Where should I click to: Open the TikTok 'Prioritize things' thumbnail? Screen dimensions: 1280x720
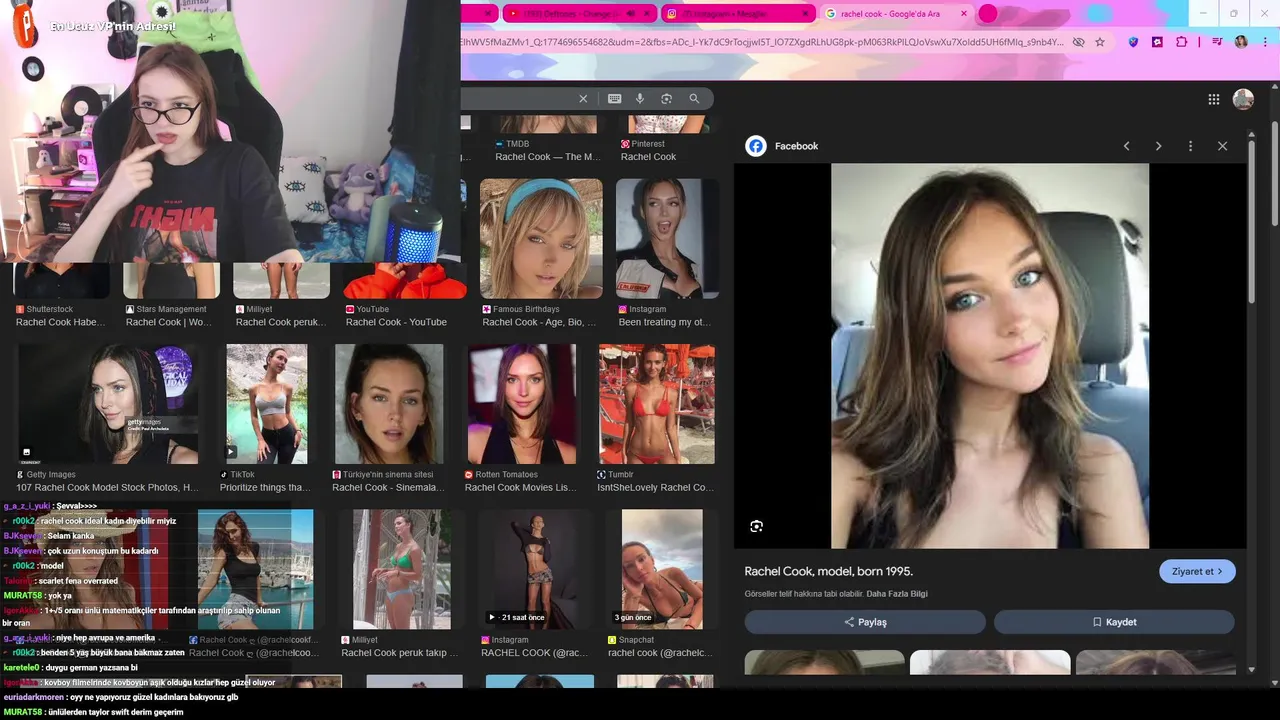[x=267, y=404]
